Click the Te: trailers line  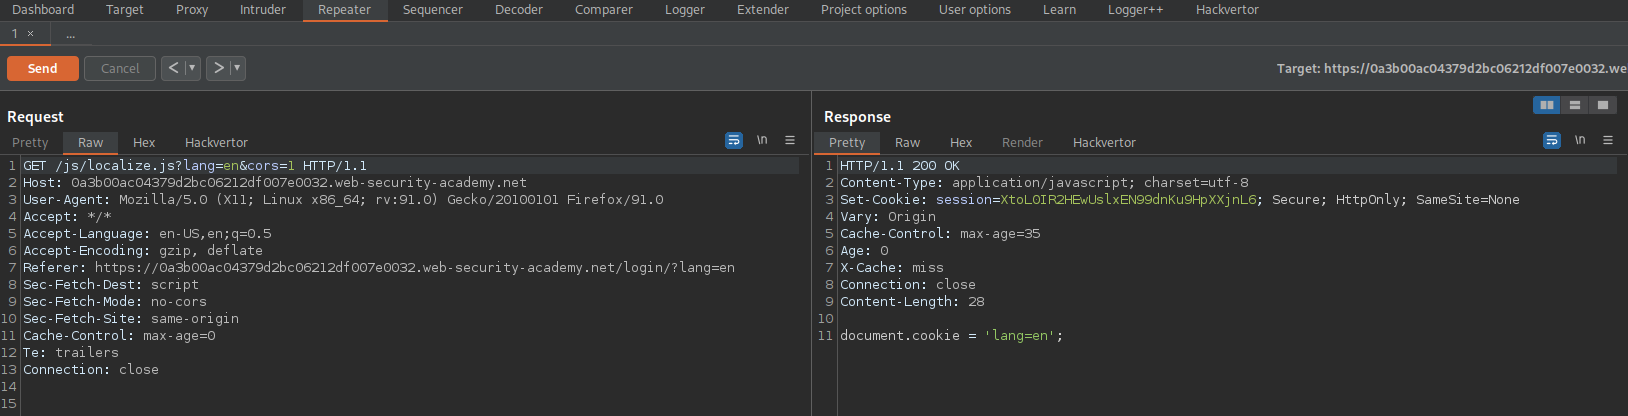coord(71,353)
